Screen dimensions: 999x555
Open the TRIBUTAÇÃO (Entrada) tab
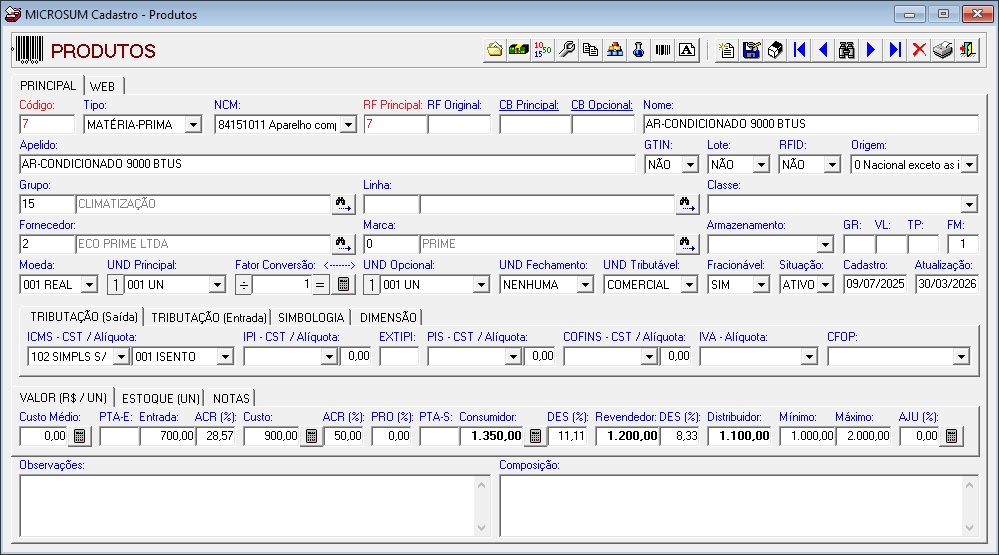208,317
